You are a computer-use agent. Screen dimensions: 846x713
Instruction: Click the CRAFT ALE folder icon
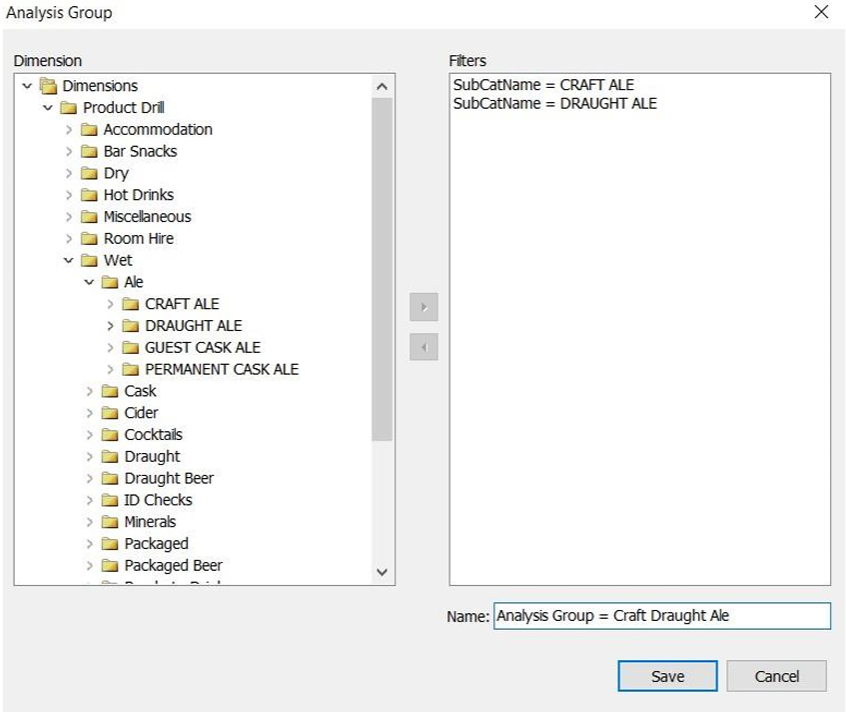[130, 304]
